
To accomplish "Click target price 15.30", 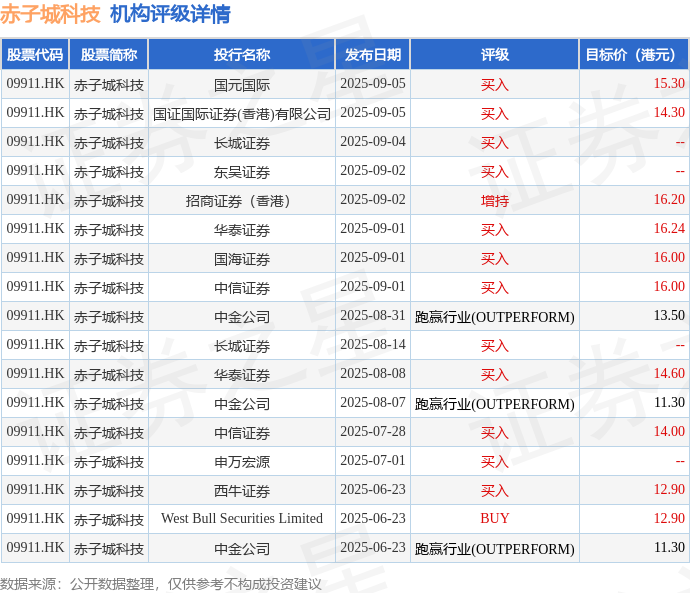I will pos(669,83).
